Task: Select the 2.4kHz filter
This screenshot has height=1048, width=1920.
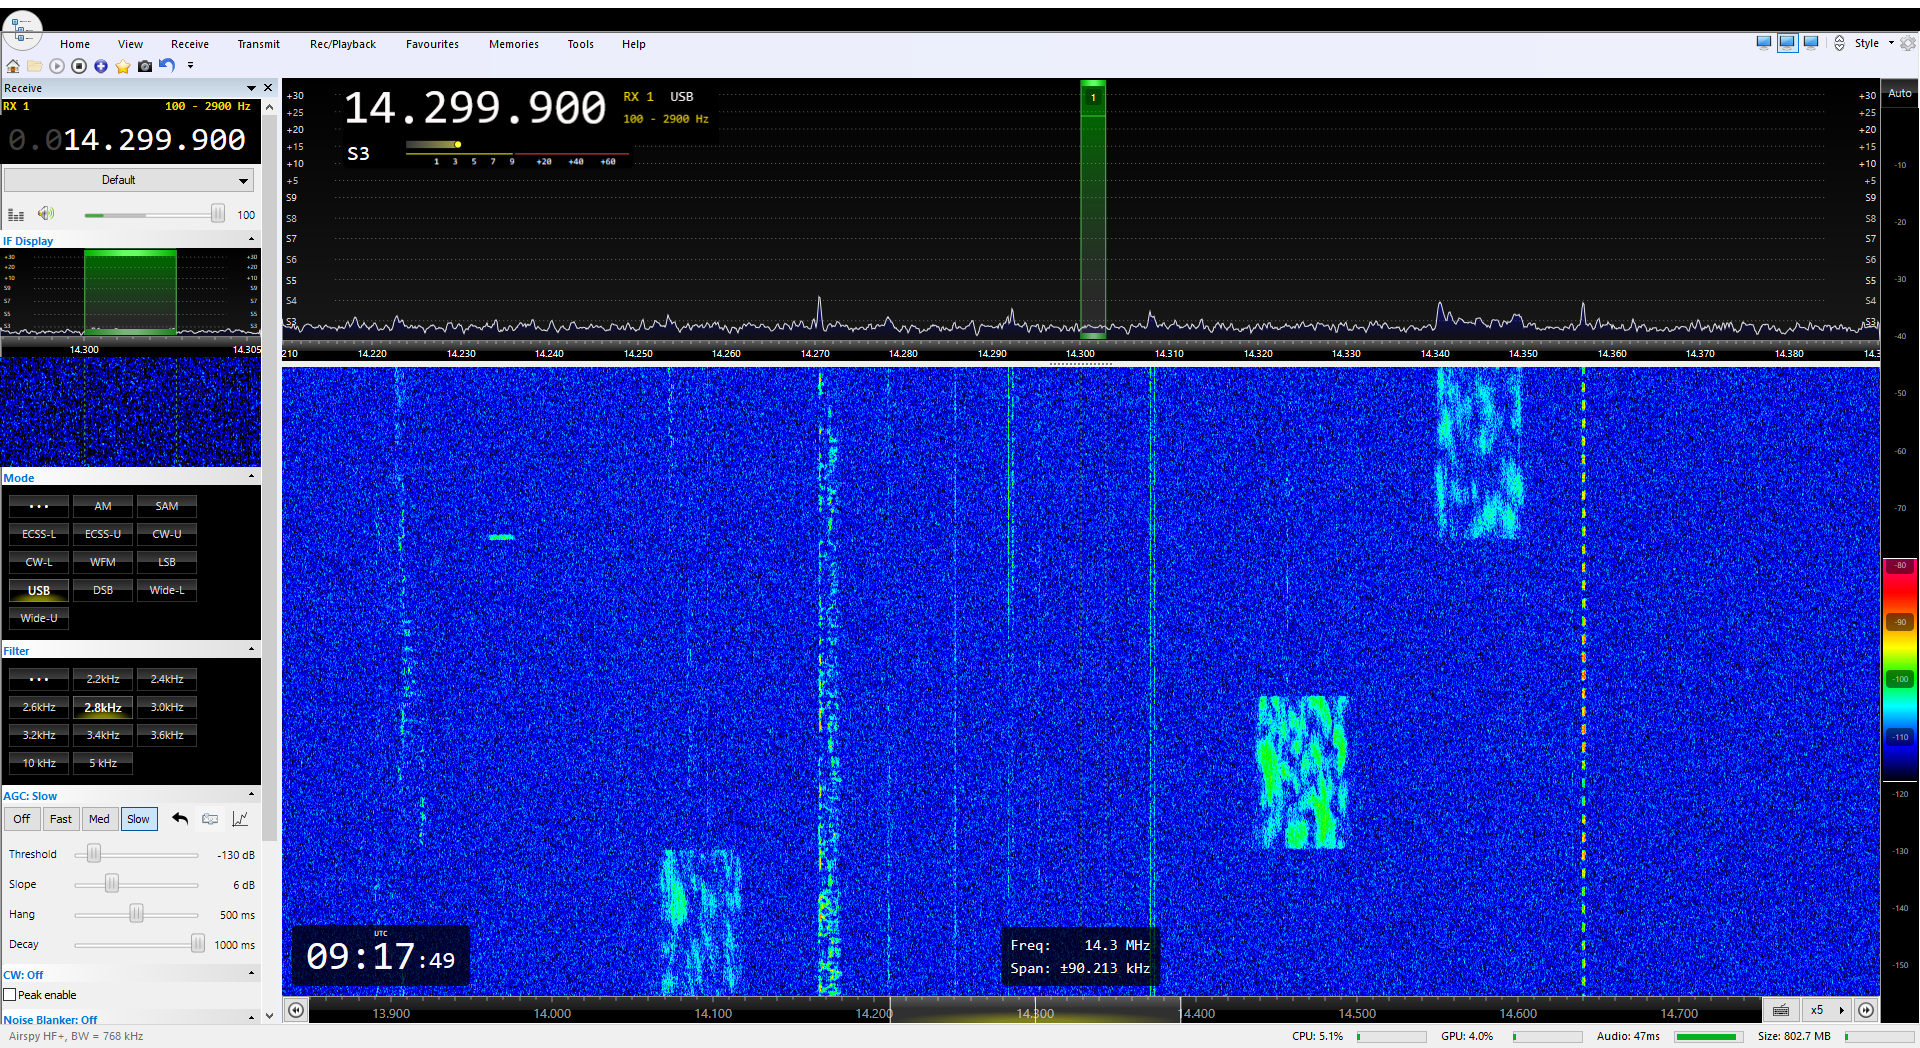Action: click(x=167, y=679)
